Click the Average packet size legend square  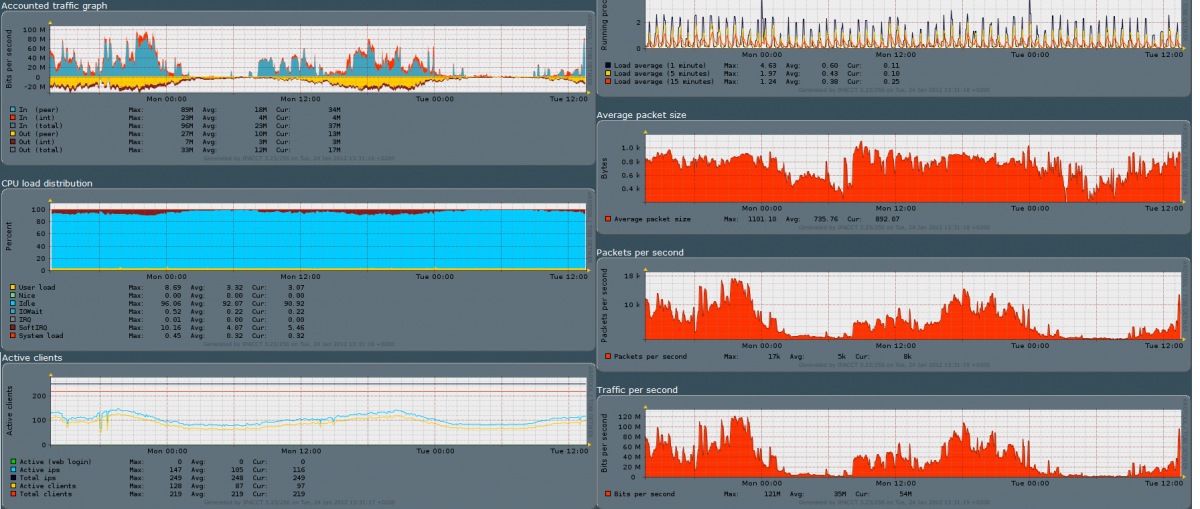coord(607,218)
